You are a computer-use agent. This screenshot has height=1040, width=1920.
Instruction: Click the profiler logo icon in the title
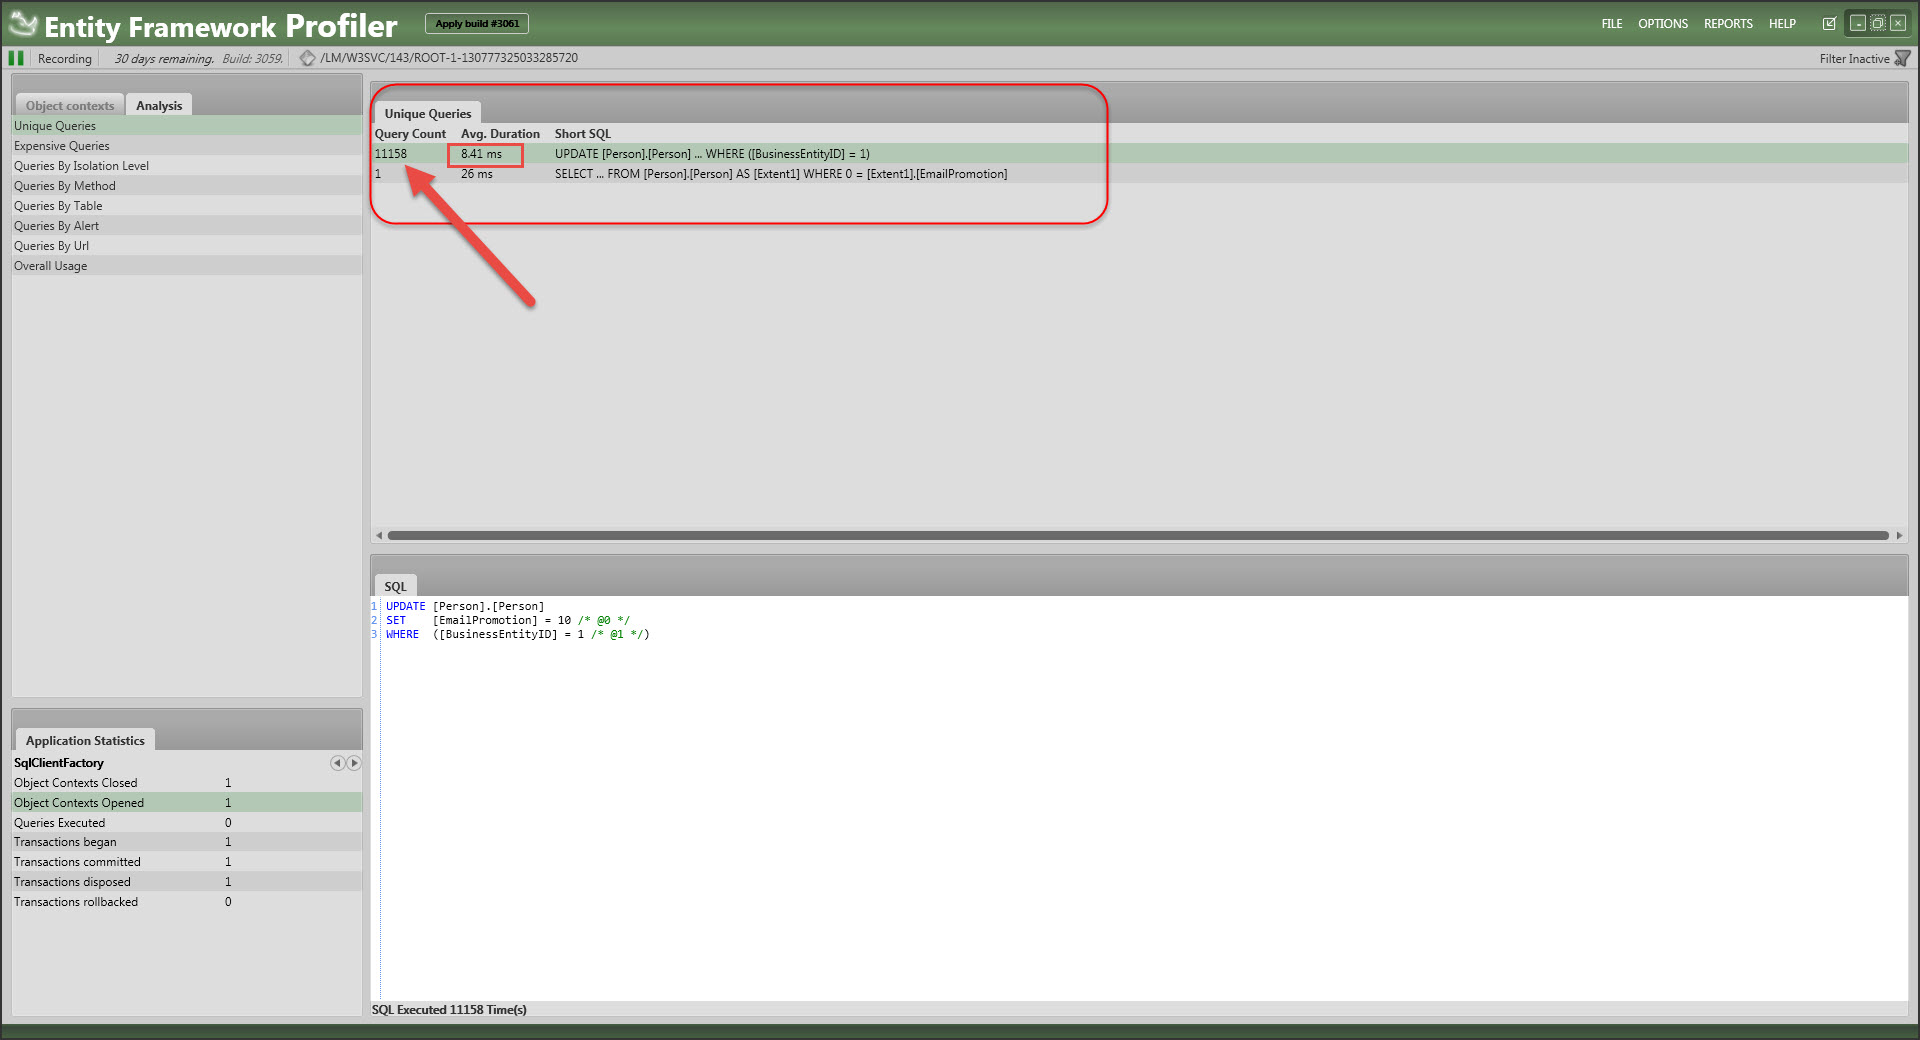tap(23, 24)
